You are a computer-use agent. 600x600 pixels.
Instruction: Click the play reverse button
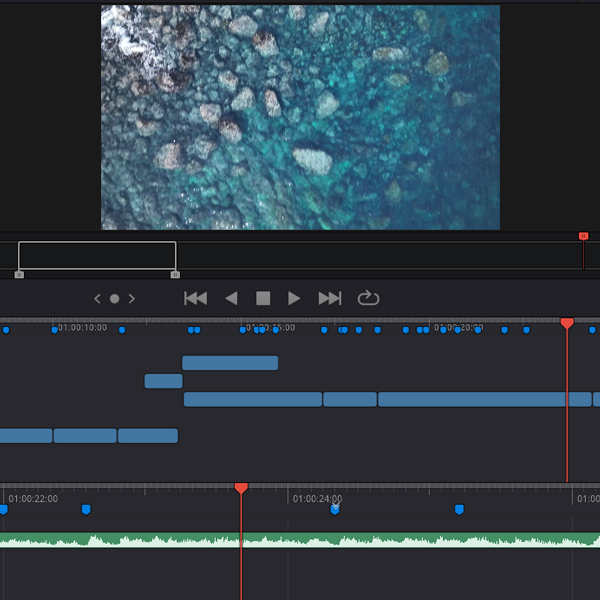(231, 298)
